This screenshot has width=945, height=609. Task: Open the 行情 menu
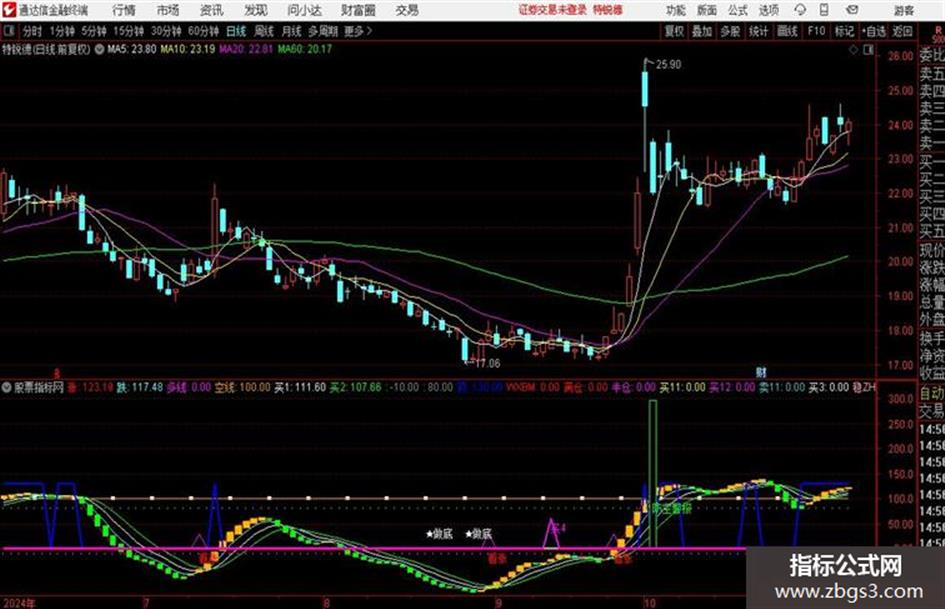[124, 10]
